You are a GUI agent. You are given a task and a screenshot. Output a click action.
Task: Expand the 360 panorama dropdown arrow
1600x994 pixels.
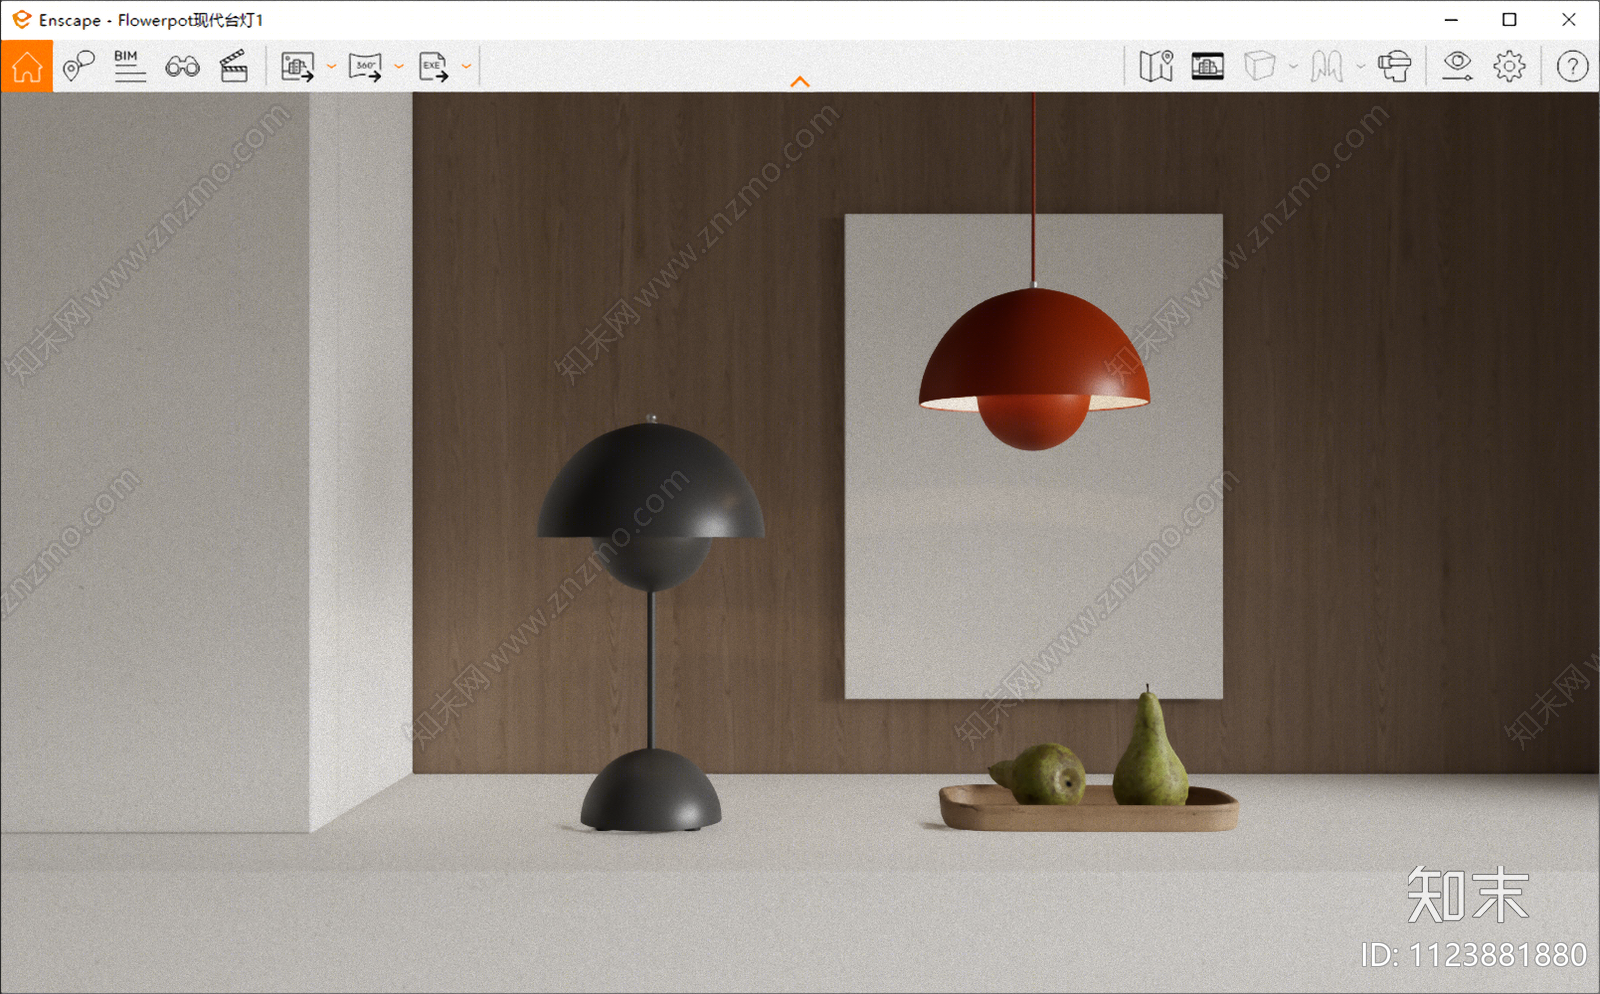point(399,67)
